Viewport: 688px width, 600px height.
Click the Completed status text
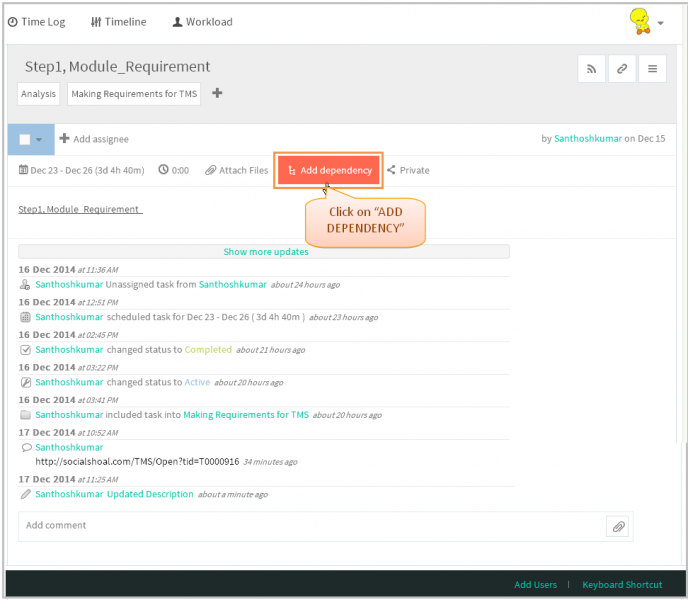[208, 349]
